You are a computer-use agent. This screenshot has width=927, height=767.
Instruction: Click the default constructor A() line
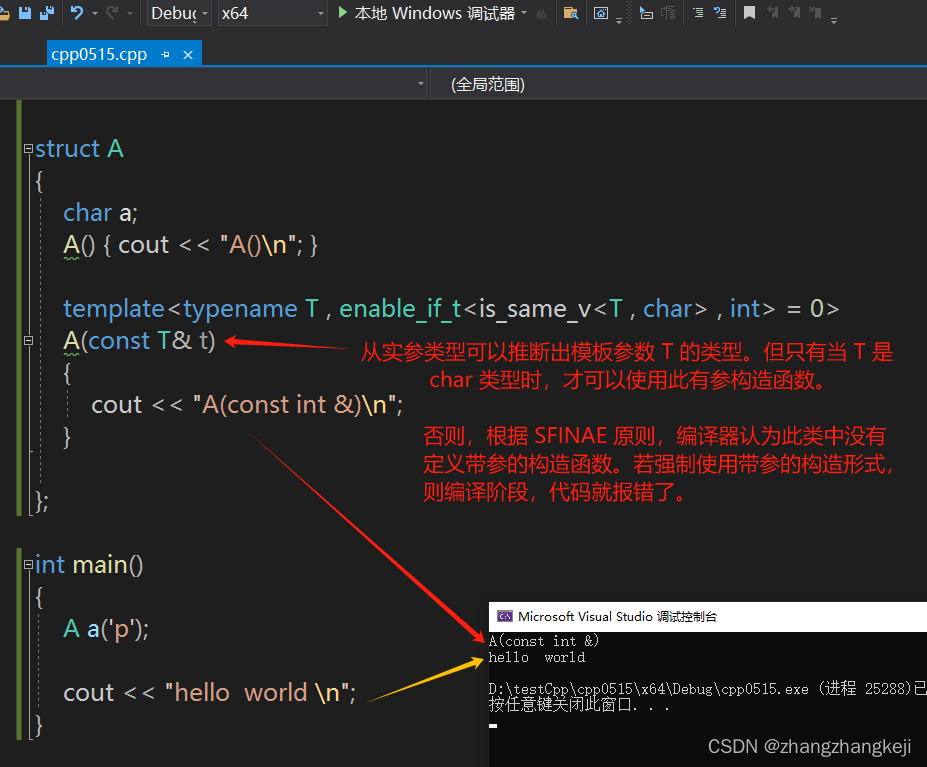tap(190, 245)
